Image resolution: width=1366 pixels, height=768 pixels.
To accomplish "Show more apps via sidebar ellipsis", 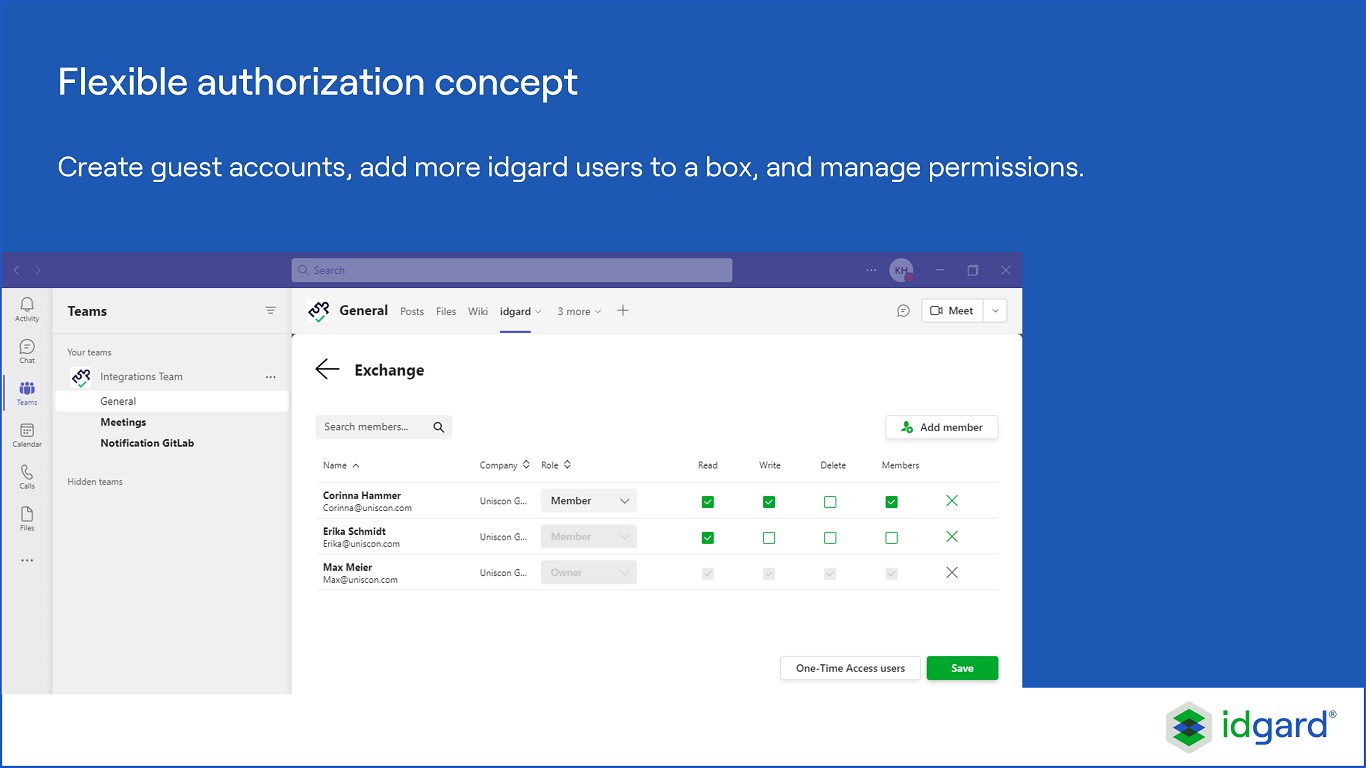I will coord(27,560).
